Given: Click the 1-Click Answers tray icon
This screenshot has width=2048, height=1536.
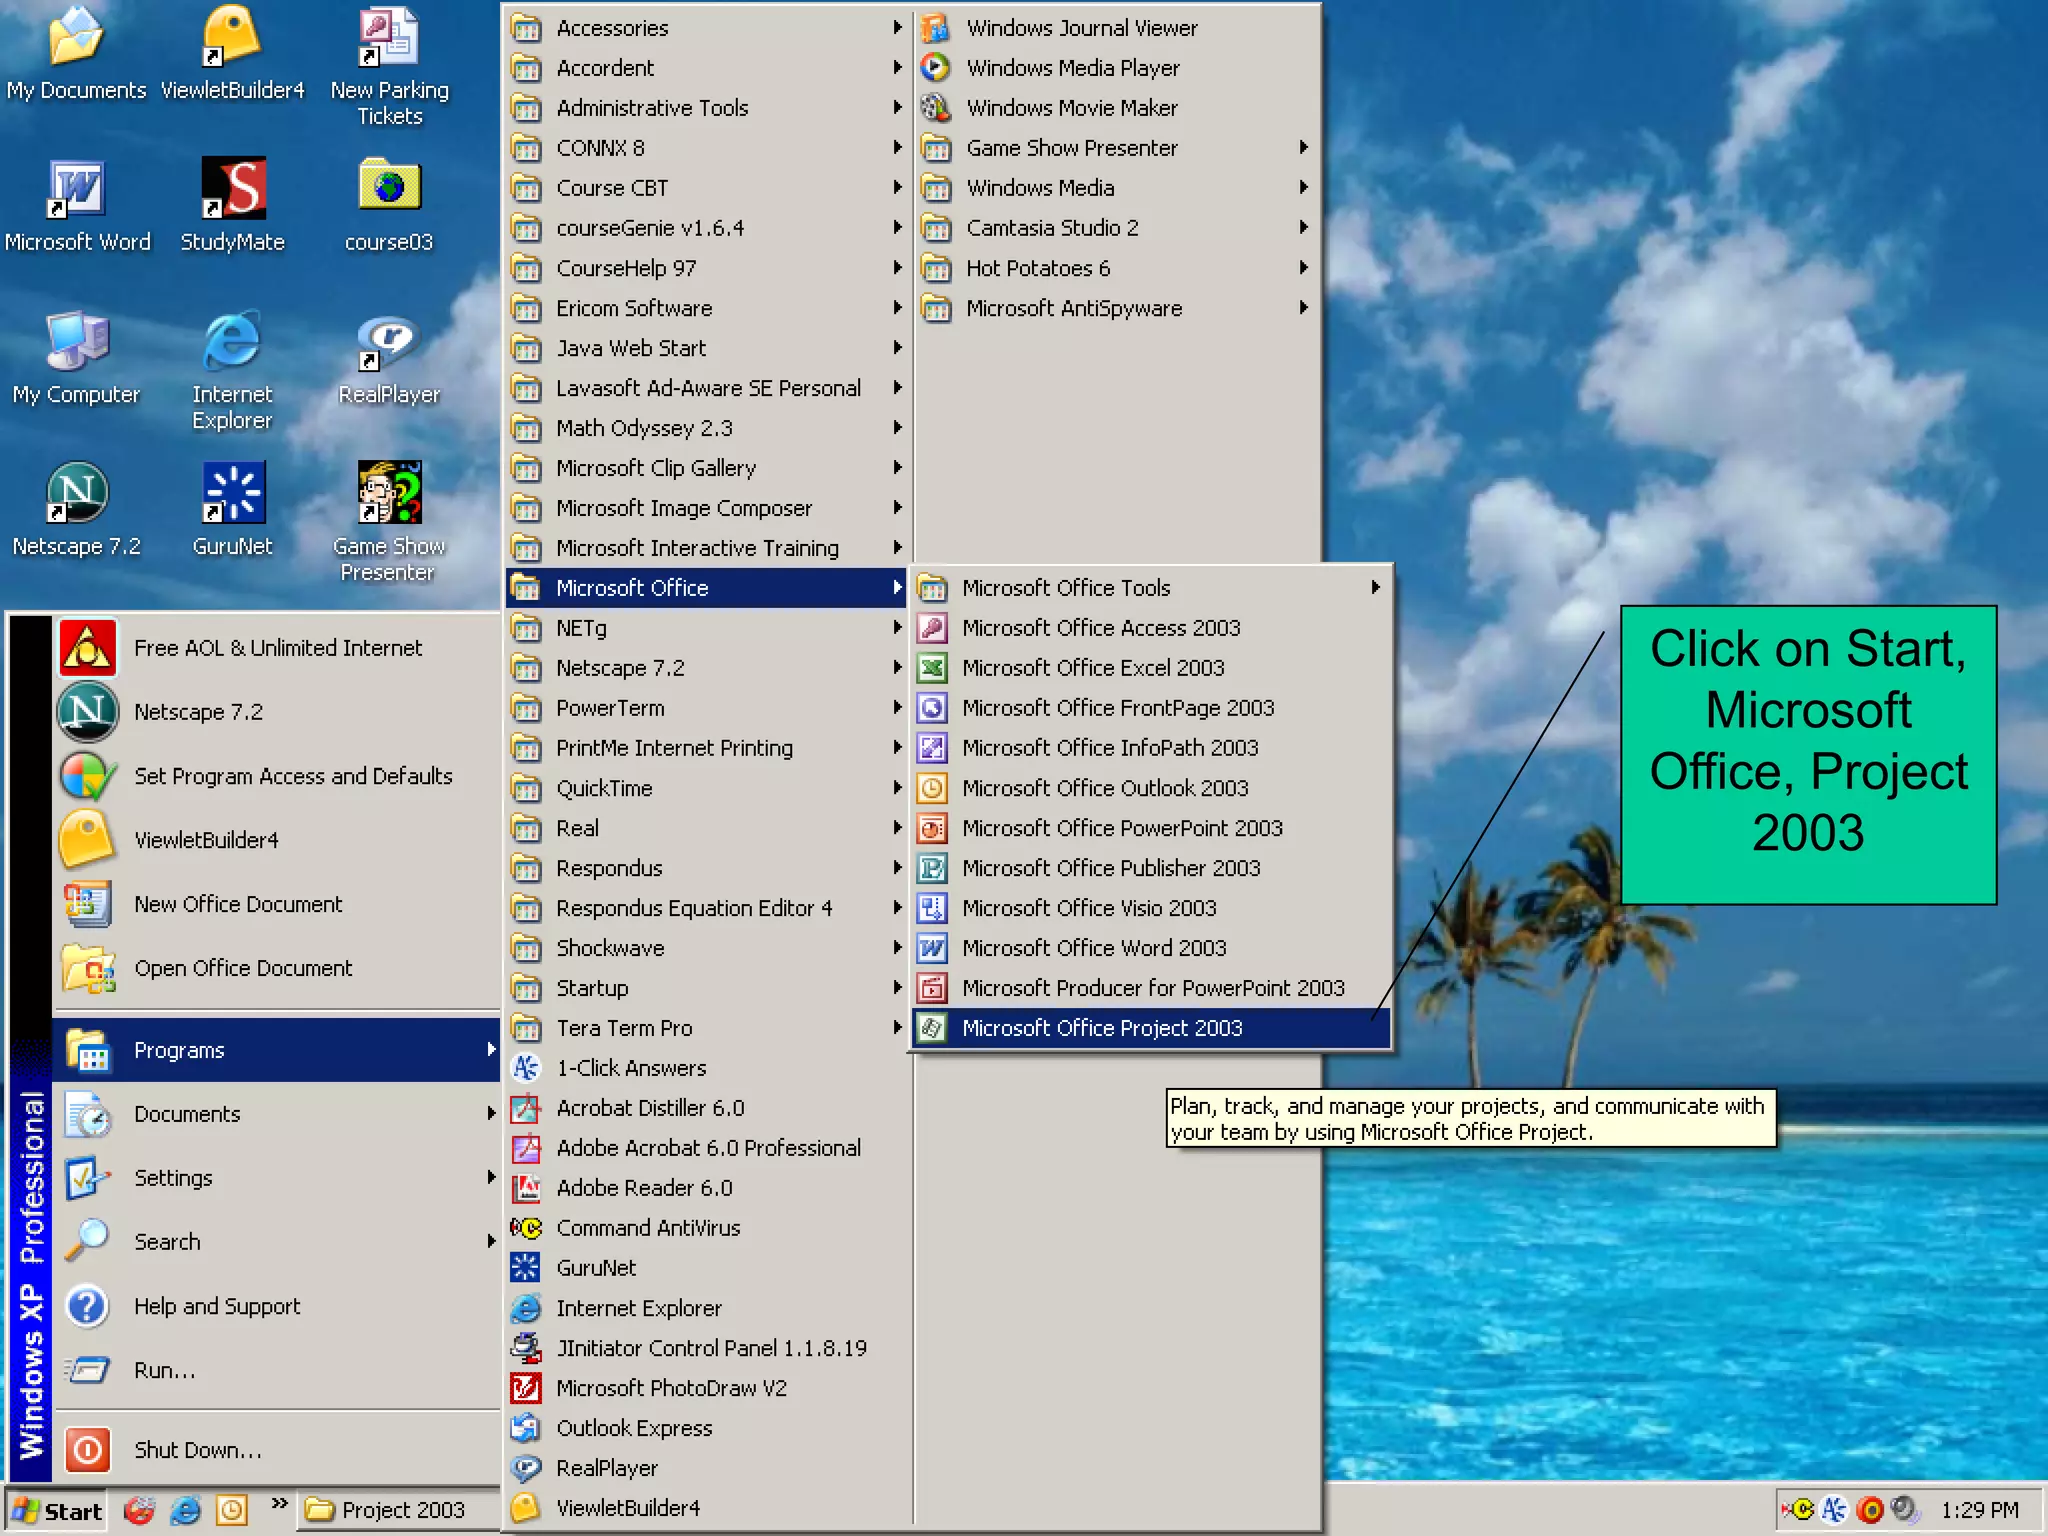Looking at the screenshot, I should [1834, 1510].
